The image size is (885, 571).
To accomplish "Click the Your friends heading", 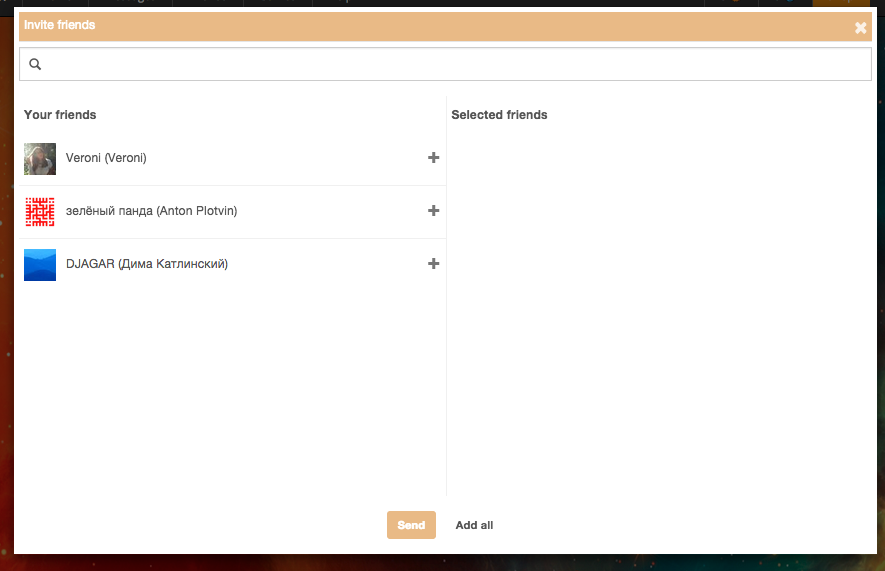I will pos(60,115).
